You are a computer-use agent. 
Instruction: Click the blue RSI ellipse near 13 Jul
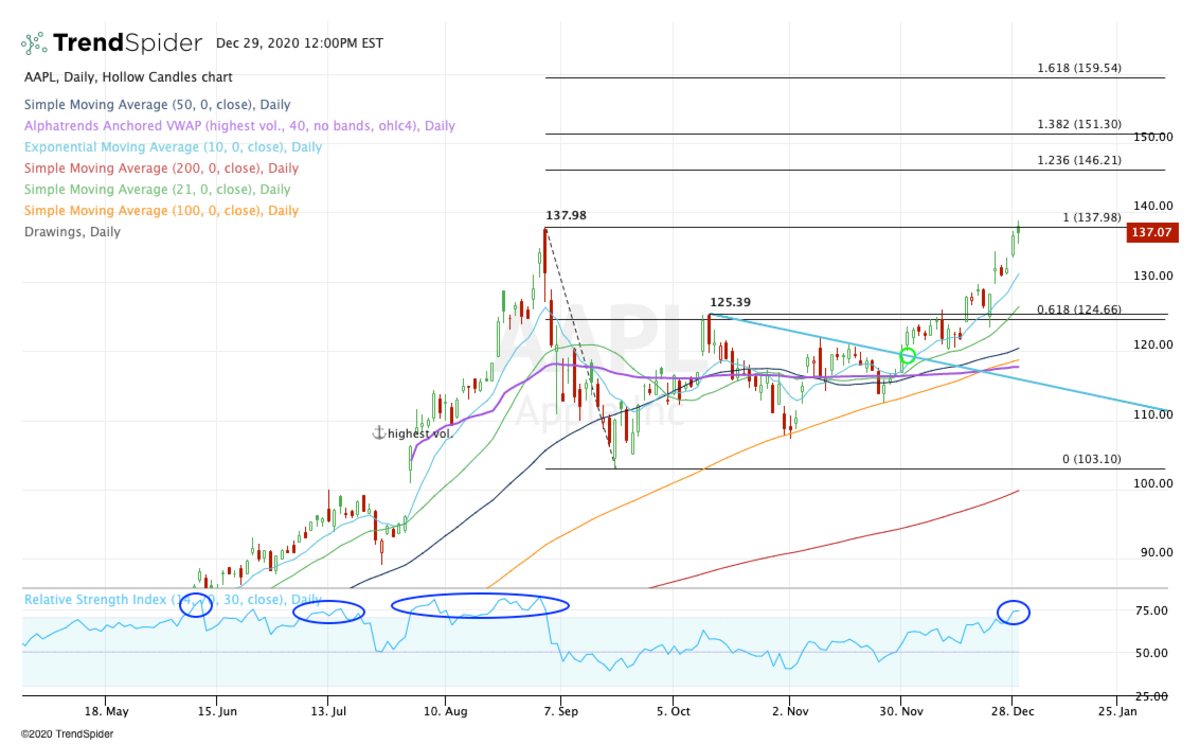point(328,612)
